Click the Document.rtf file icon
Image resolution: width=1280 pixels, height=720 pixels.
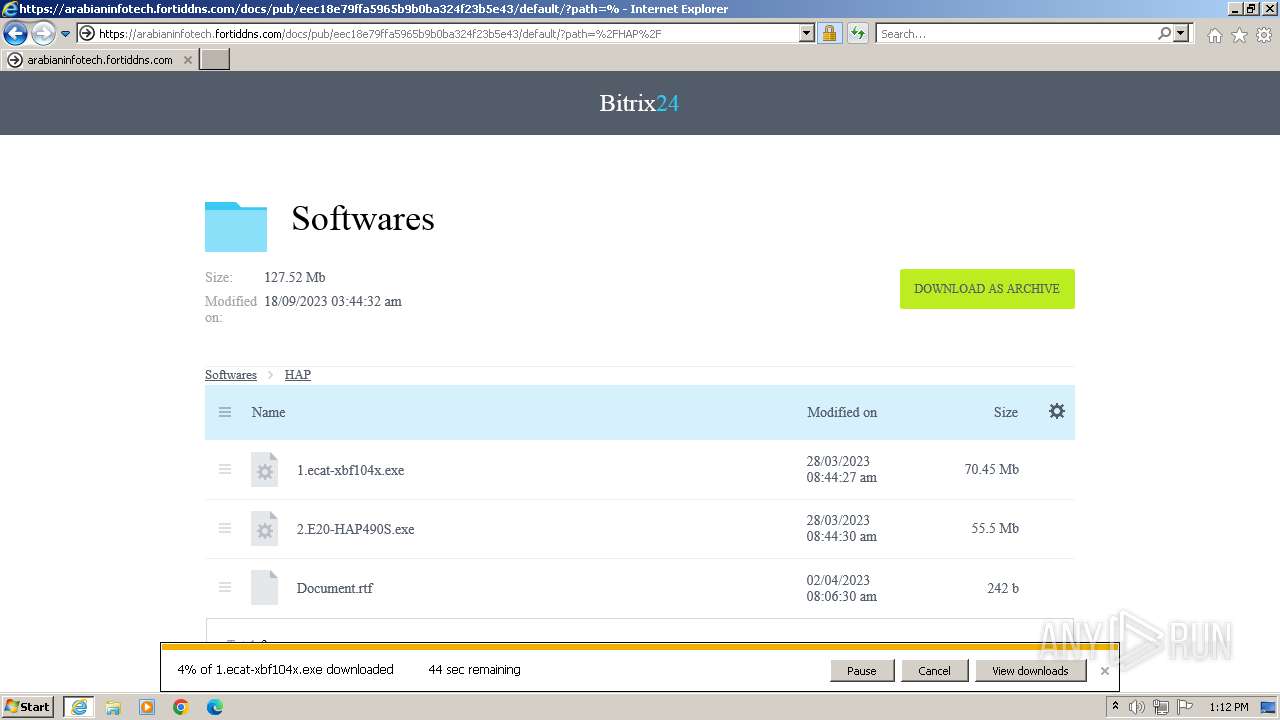click(264, 588)
